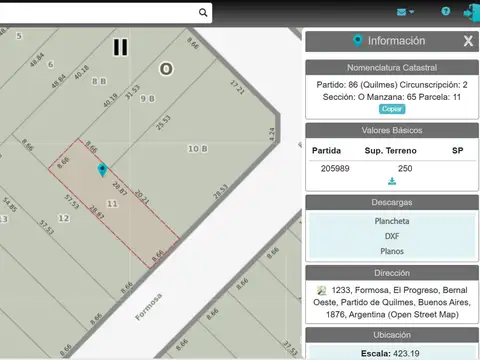
Task: Open the DXF download link
Action: tap(392, 236)
